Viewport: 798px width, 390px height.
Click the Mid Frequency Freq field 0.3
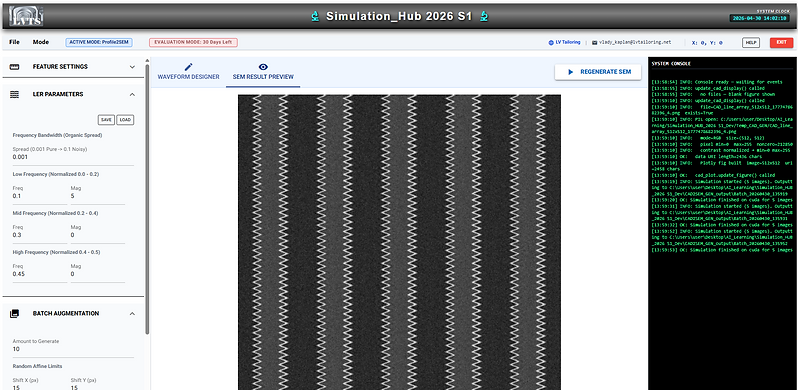click(x=40, y=235)
